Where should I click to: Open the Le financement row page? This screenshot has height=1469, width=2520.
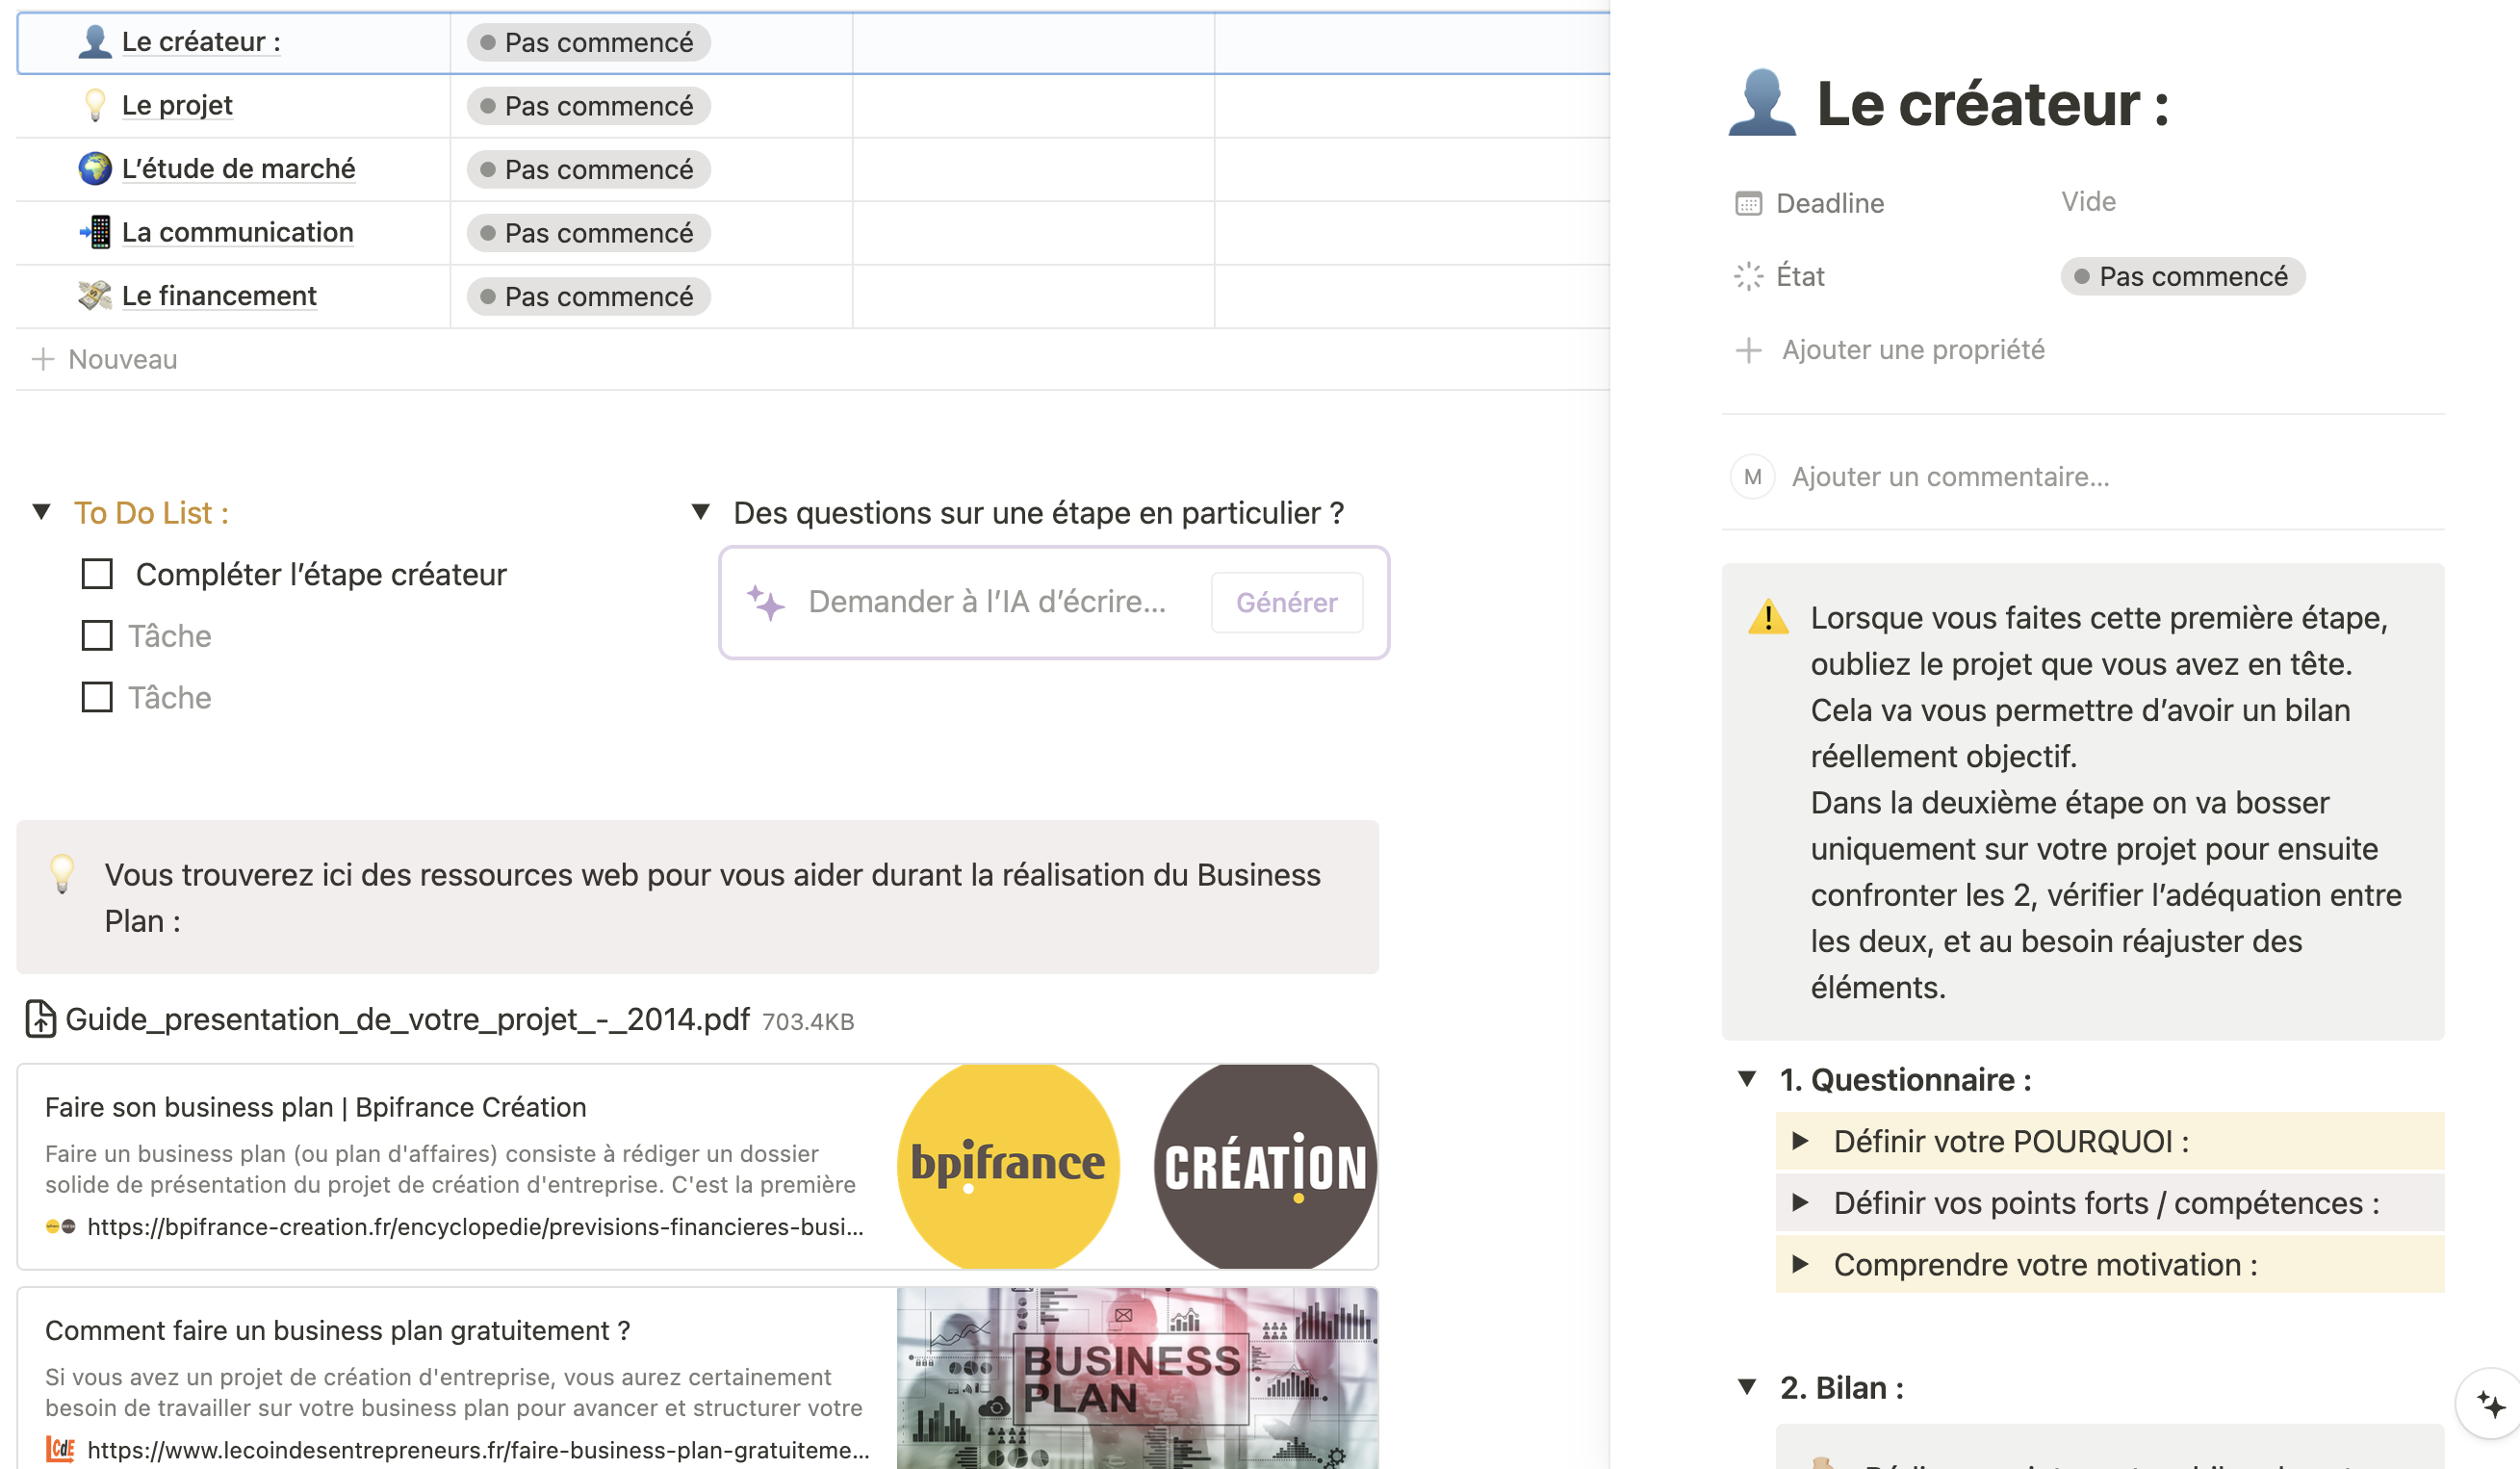[x=219, y=296]
